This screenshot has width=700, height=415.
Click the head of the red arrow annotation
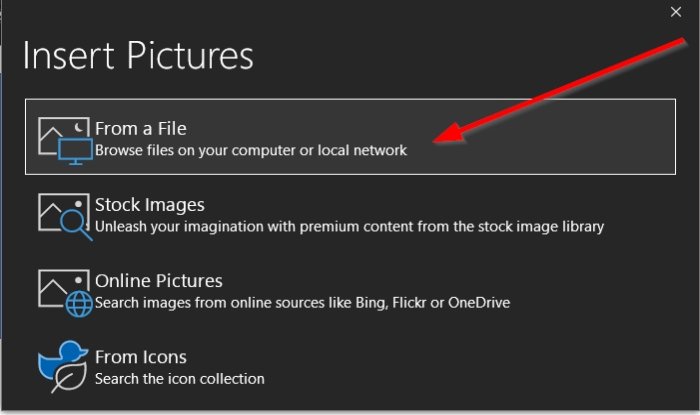tap(450, 134)
